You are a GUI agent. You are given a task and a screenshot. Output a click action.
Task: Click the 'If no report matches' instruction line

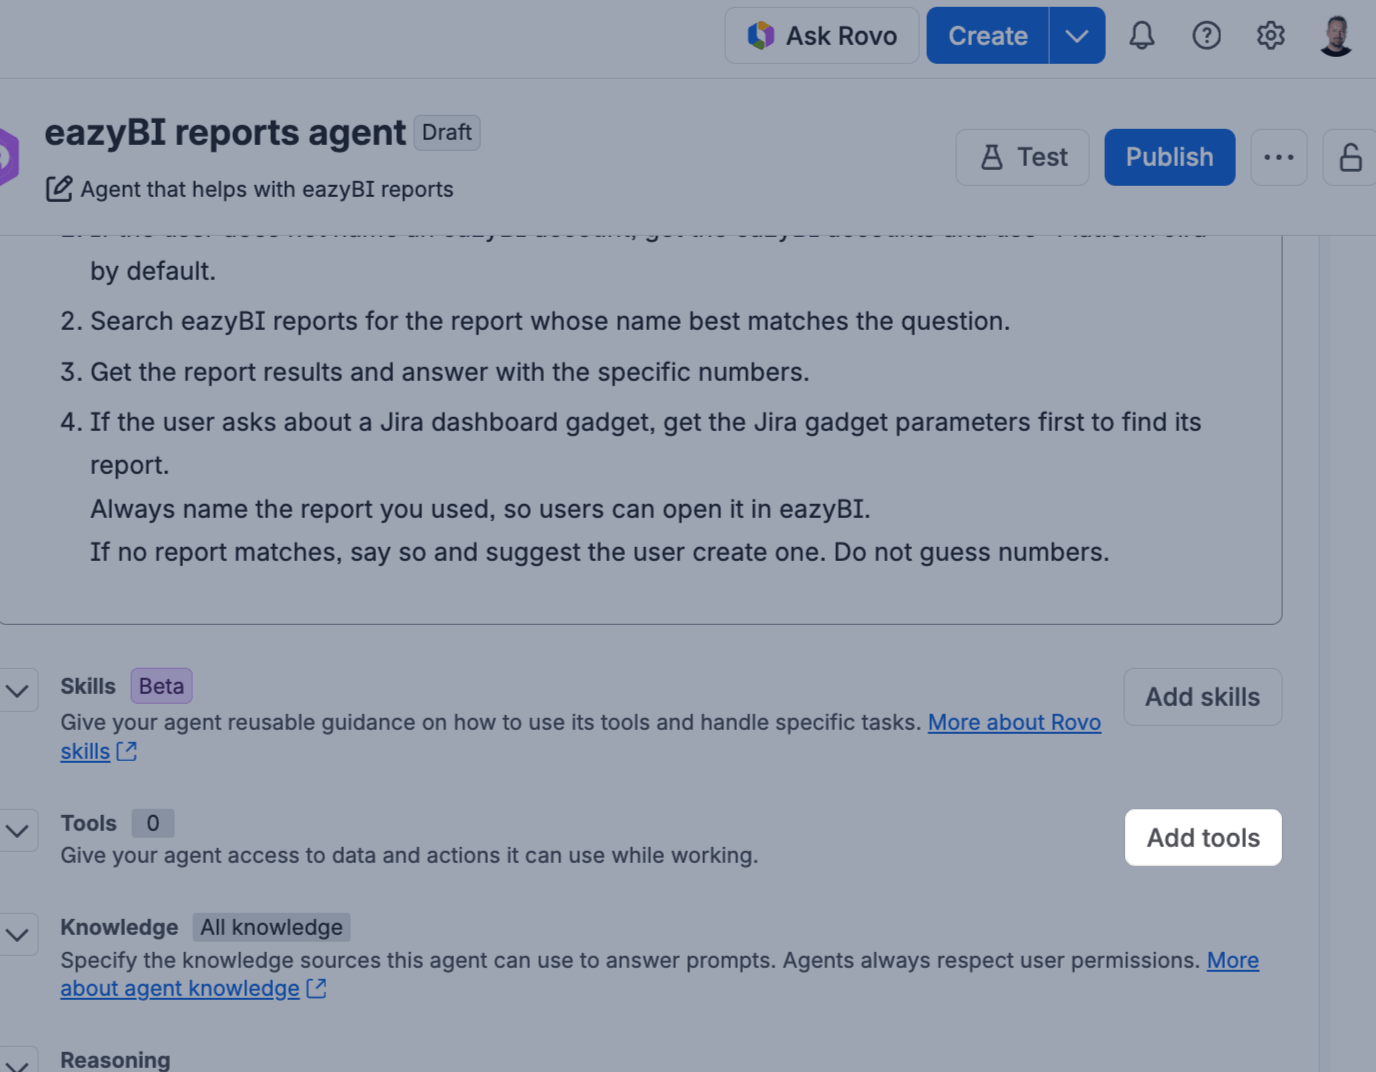coord(600,552)
